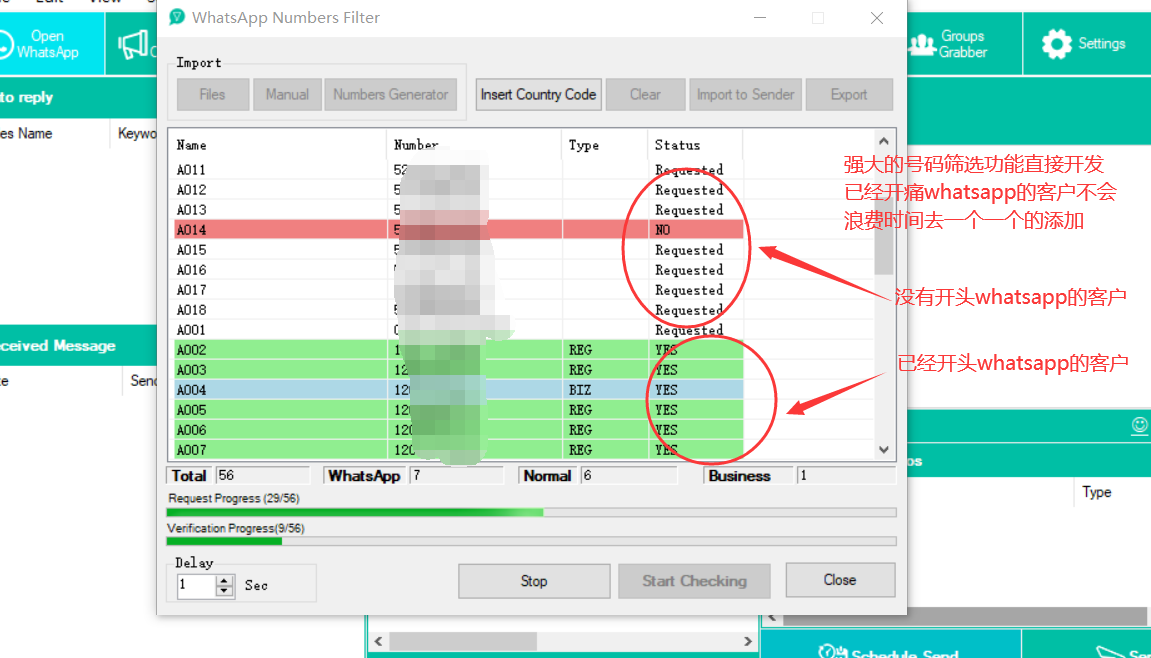Click Import to Sender button
The image size is (1151, 658).
tap(745, 95)
